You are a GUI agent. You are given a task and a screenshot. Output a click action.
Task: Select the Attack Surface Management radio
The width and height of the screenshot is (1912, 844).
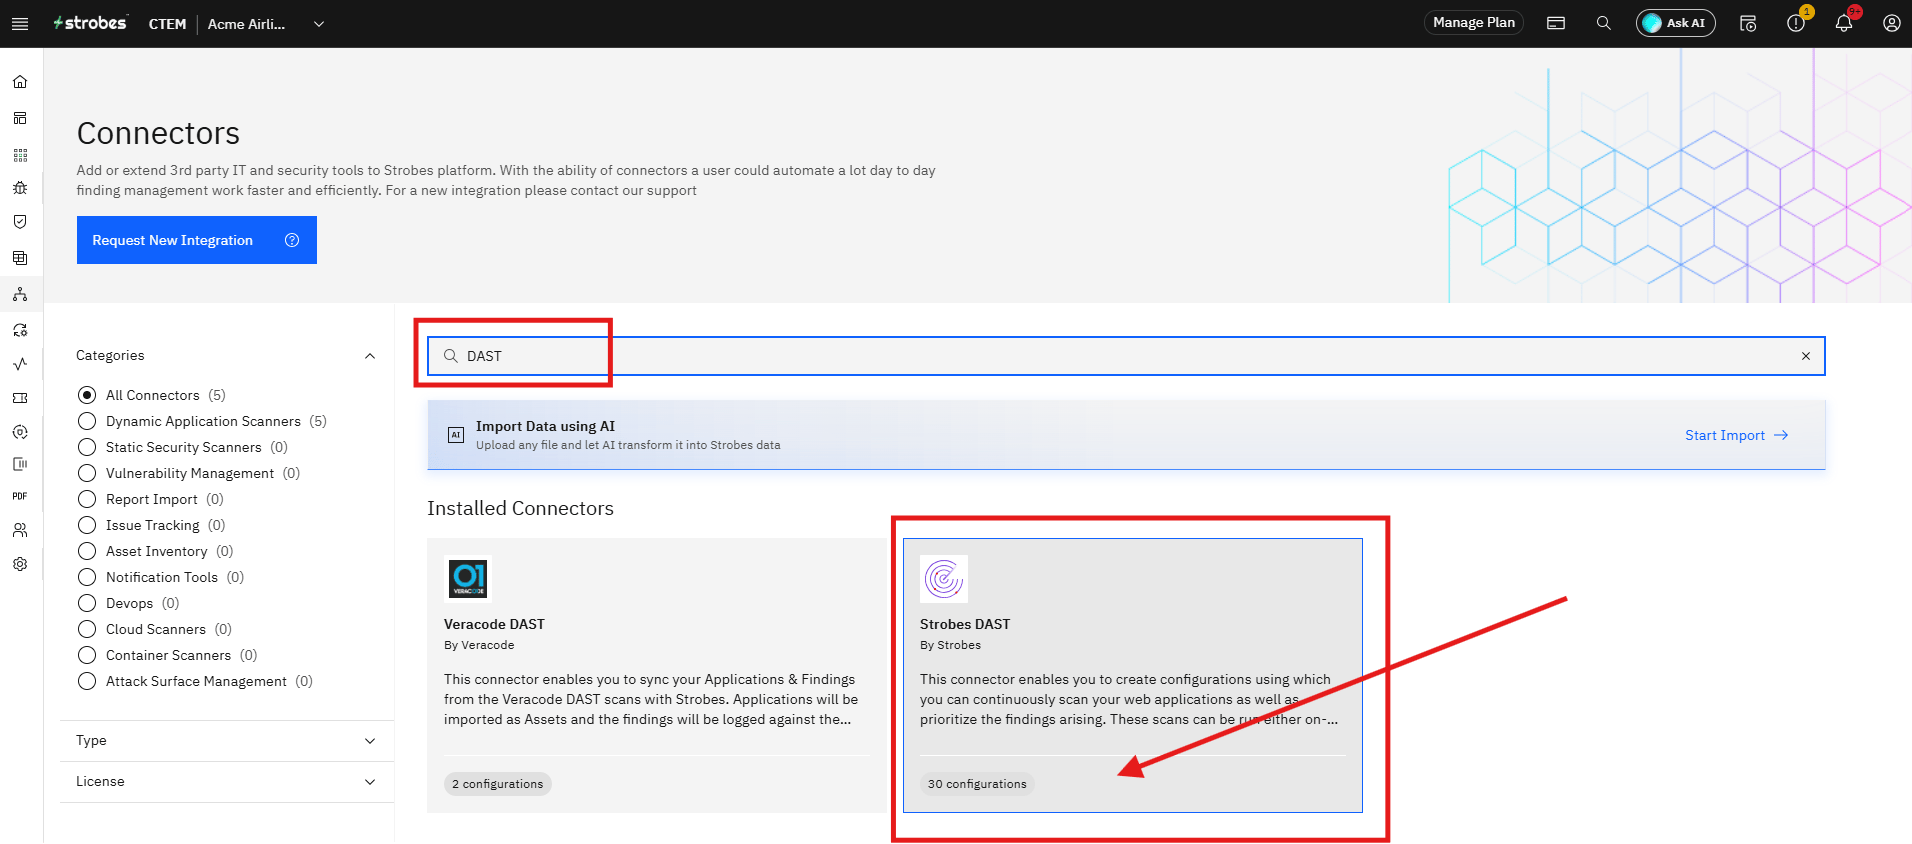click(87, 681)
